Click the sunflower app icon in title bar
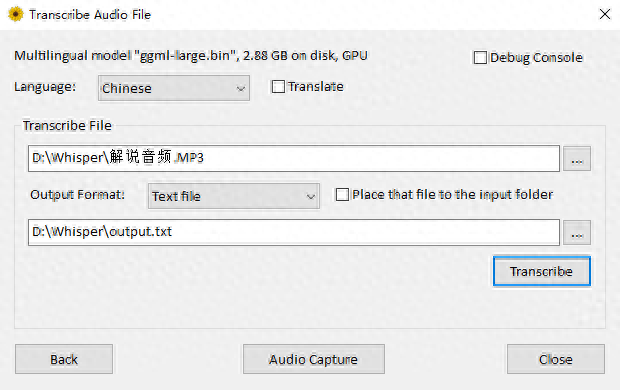This screenshot has width=620, height=390. click(x=16, y=14)
